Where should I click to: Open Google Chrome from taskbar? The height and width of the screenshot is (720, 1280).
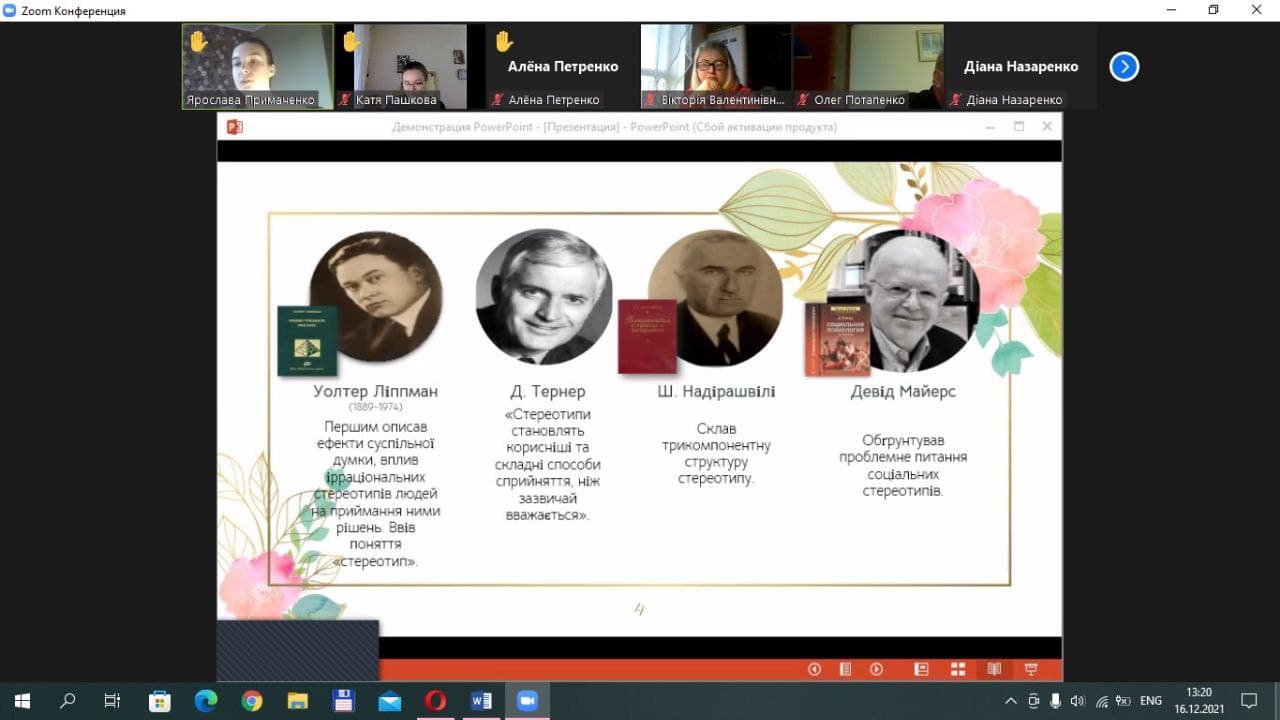click(251, 701)
